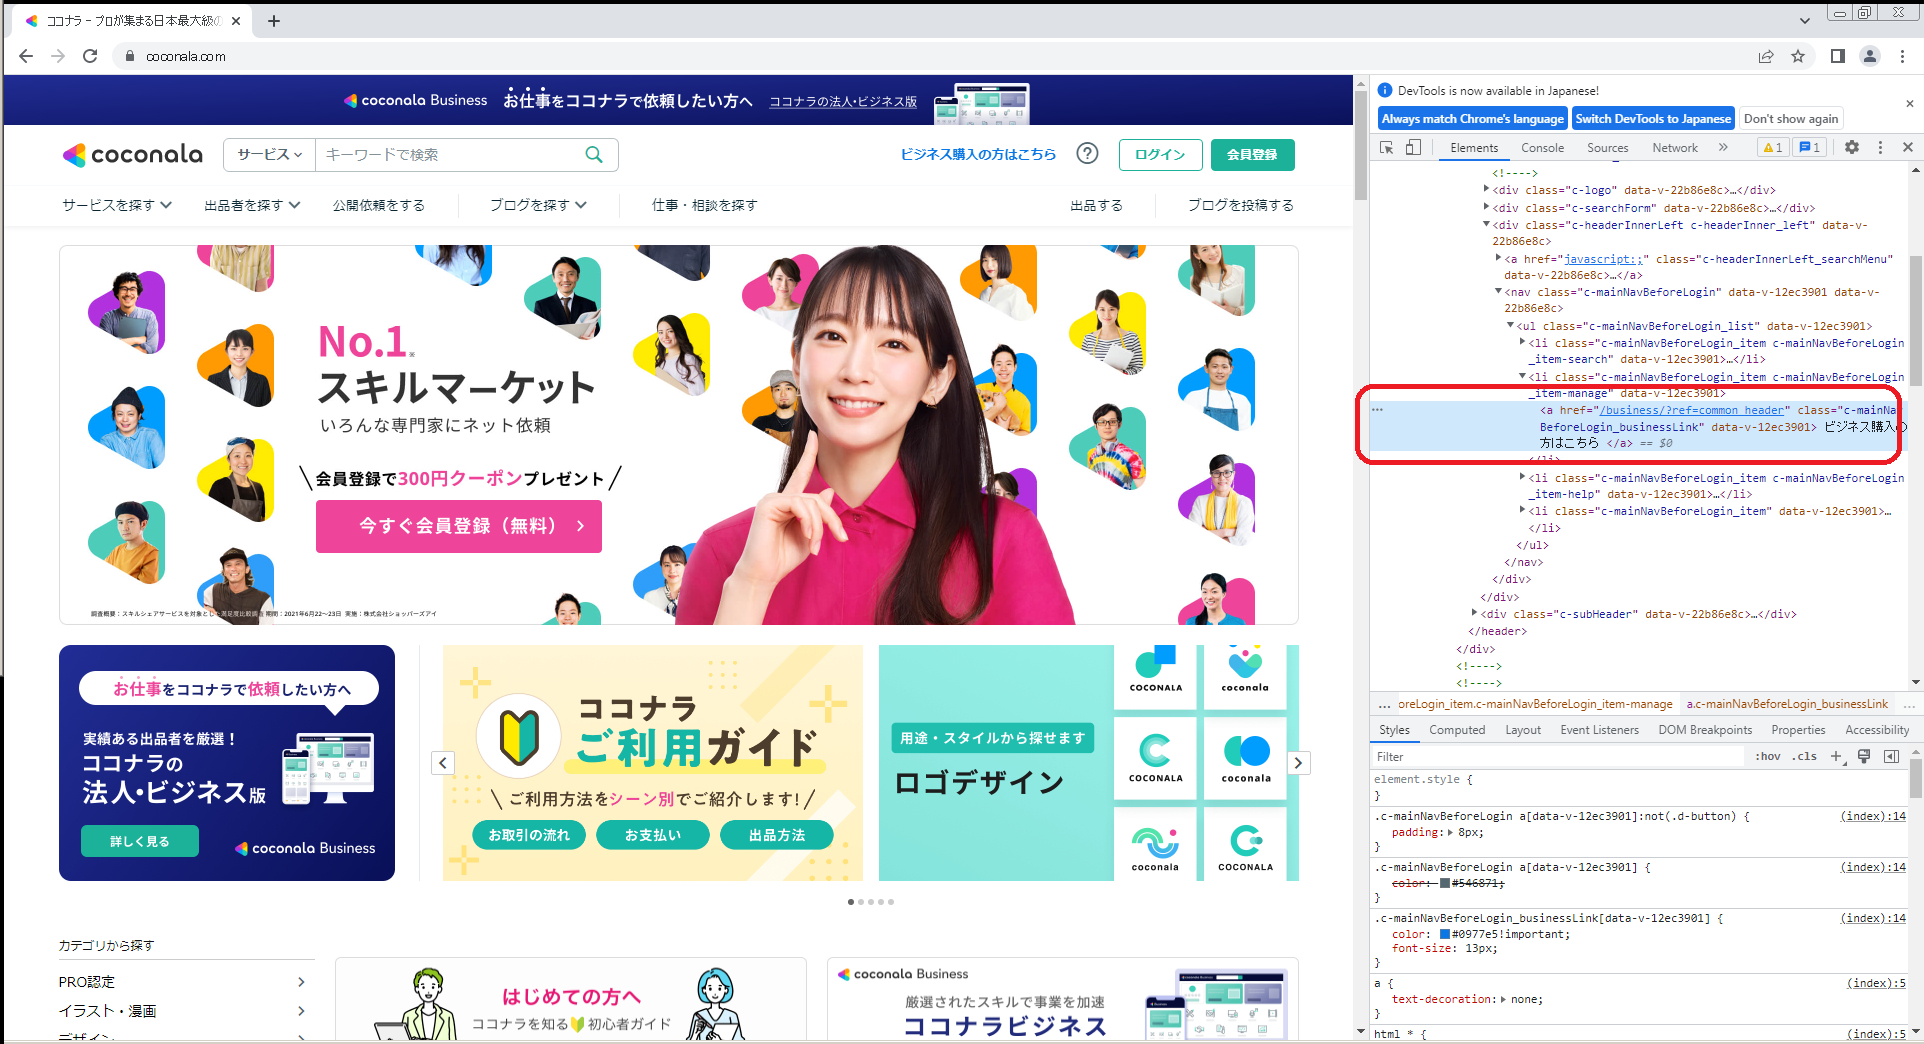The image size is (1924, 1044).
Task: Click お取引の流れ guide button
Action: coord(529,835)
